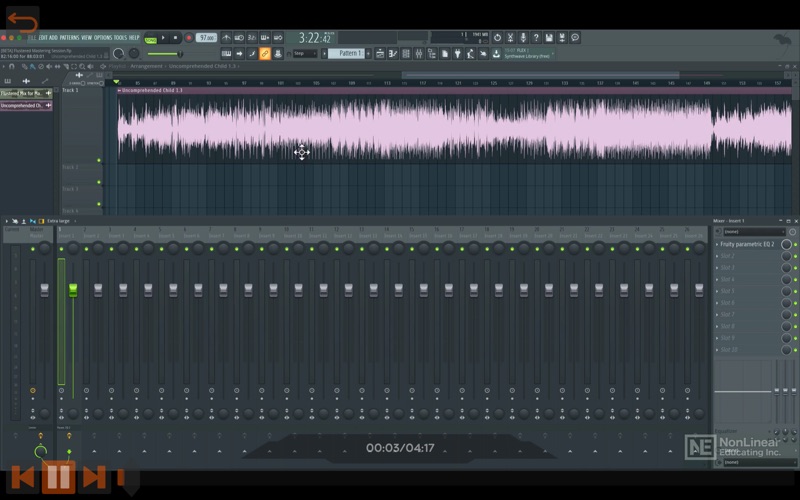
Task: Pause the video with the orange pause button
Action: click(x=58, y=477)
